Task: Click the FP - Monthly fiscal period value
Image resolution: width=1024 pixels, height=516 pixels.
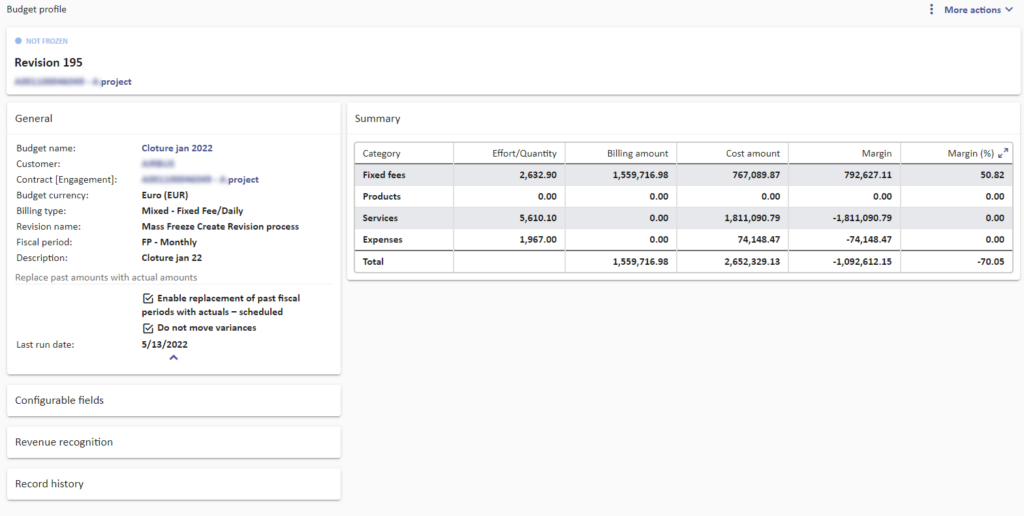Action: point(169,242)
